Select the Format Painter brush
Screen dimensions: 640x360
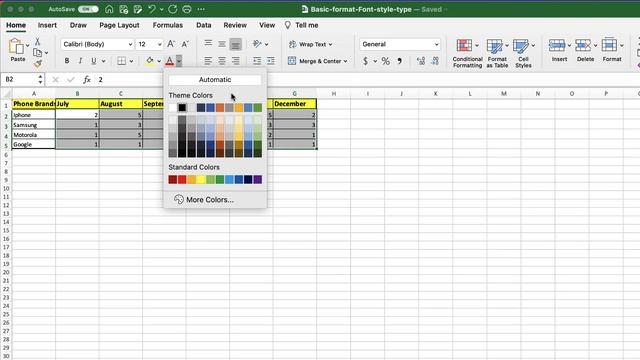[x=38, y=63]
